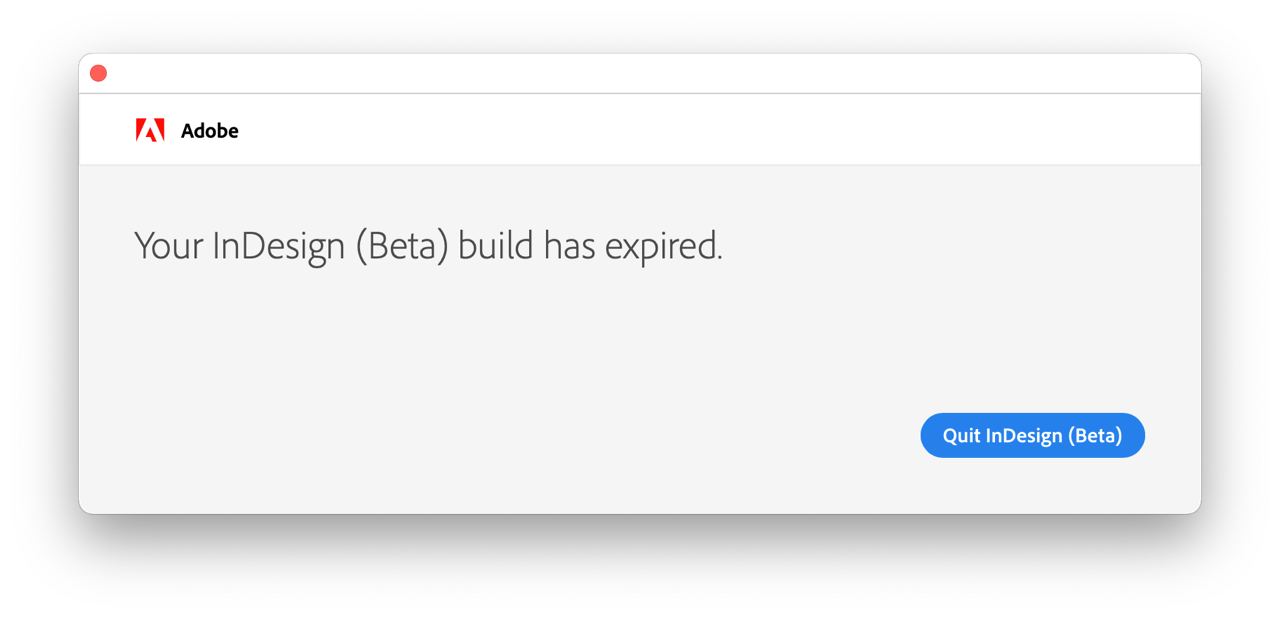
Task: Click the gray area left of the Quit button
Action: [700, 436]
